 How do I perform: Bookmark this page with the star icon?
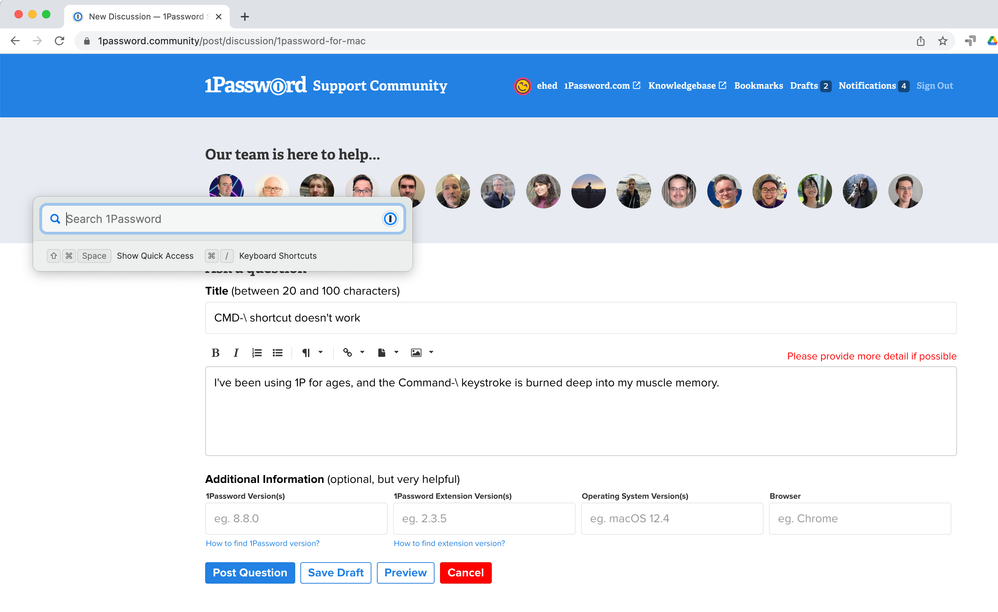coord(943,41)
